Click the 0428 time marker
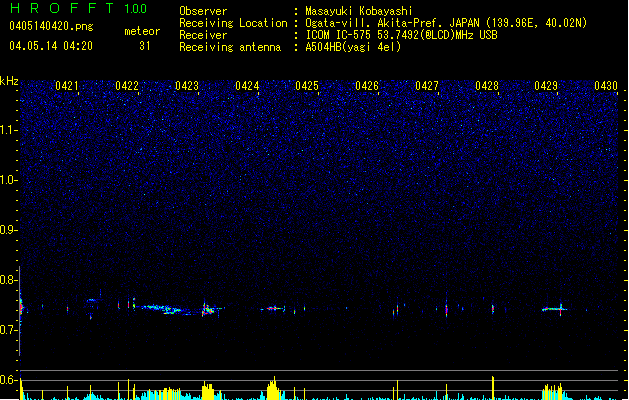629x400 pixels. 487,86
